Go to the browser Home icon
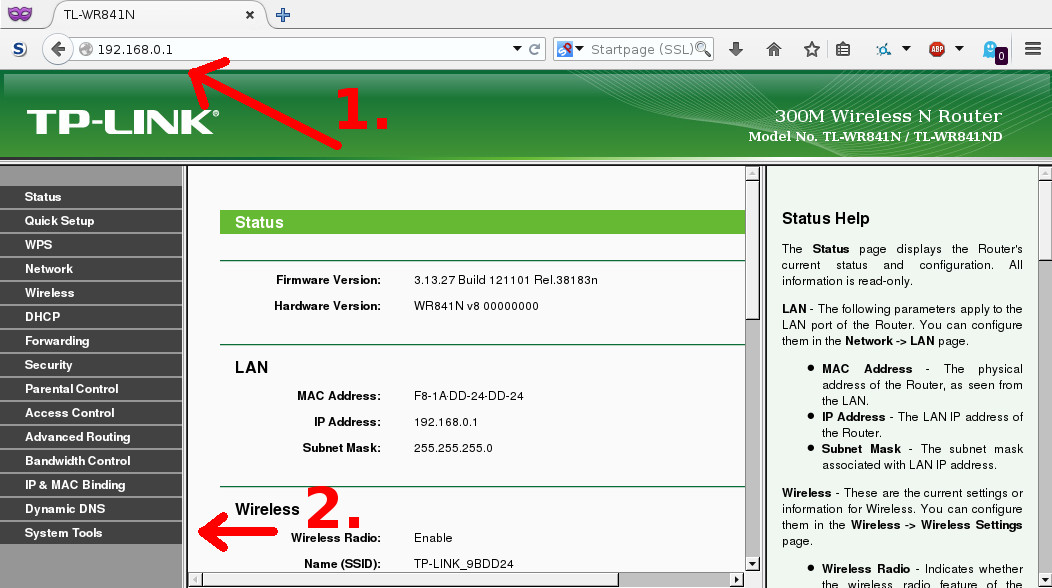 (x=773, y=49)
